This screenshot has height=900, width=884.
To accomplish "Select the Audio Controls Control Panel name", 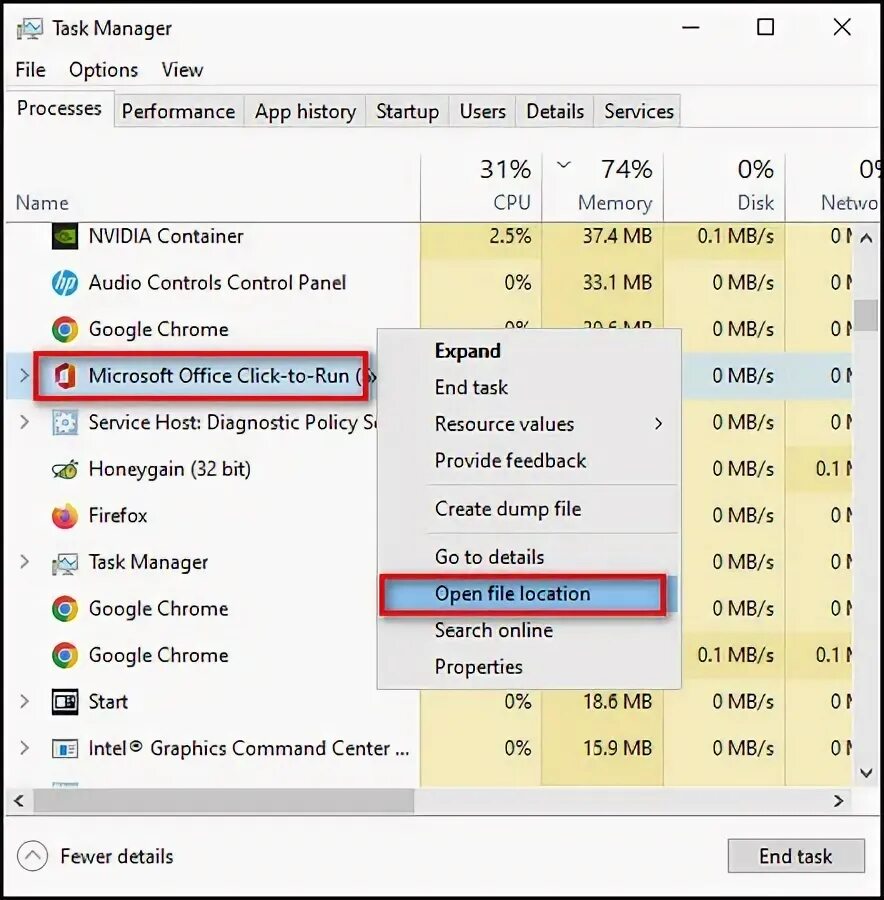I will (x=218, y=283).
